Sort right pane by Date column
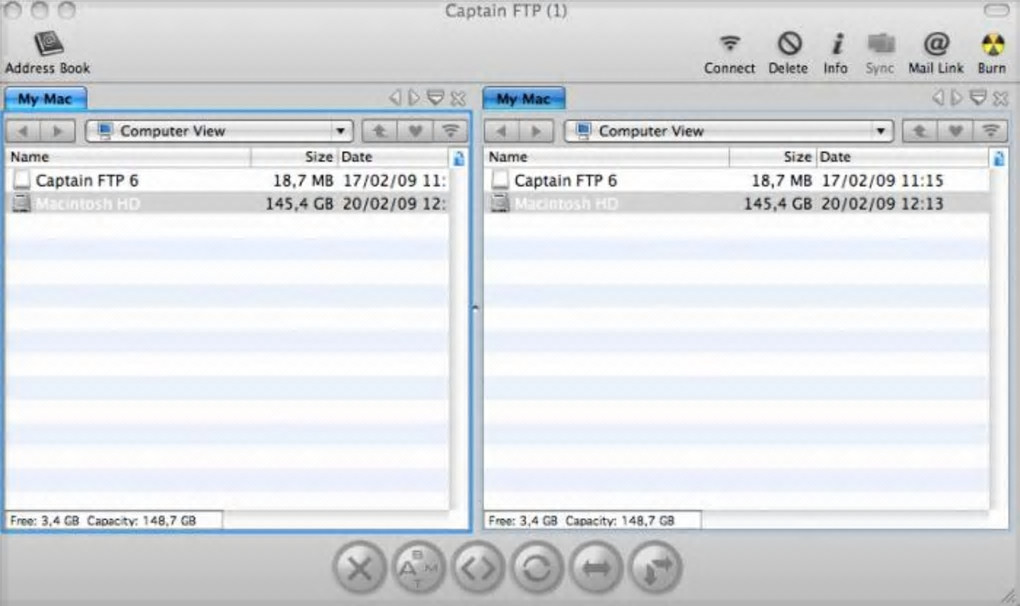This screenshot has height=606, width=1020. pyautogui.click(x=902, y=157)
